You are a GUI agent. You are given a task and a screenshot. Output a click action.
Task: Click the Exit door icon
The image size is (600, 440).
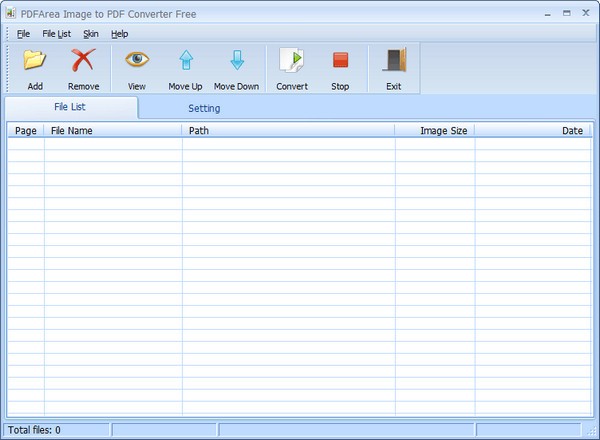(394, 60)
